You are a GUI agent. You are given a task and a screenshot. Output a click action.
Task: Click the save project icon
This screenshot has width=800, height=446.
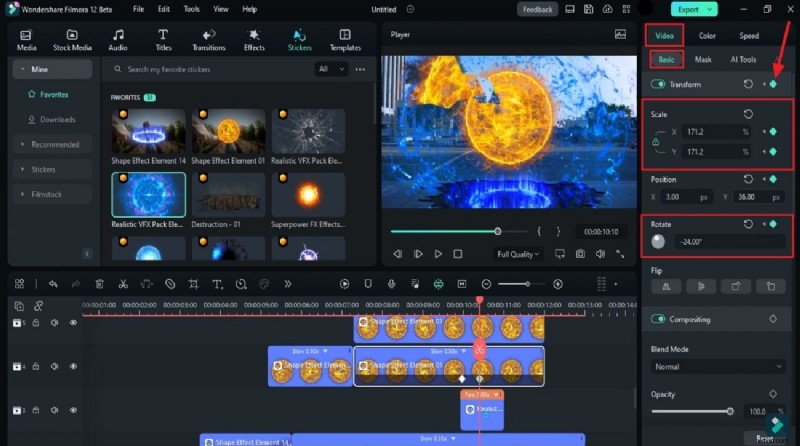588,9
